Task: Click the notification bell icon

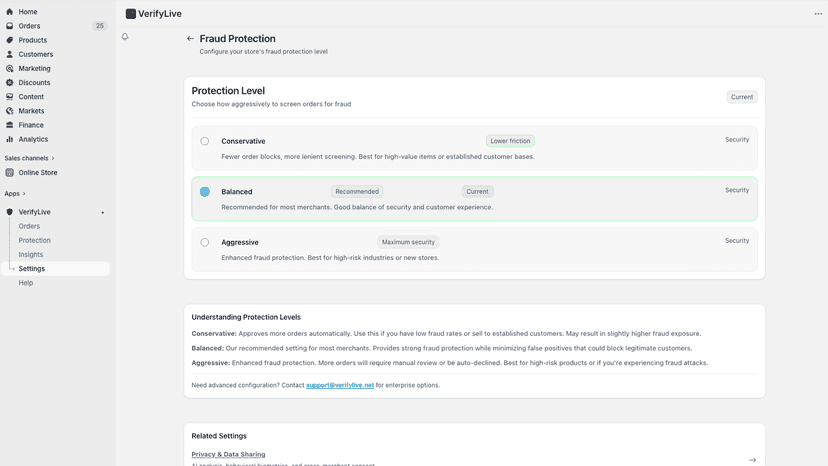Action: (x=125, y=37)
